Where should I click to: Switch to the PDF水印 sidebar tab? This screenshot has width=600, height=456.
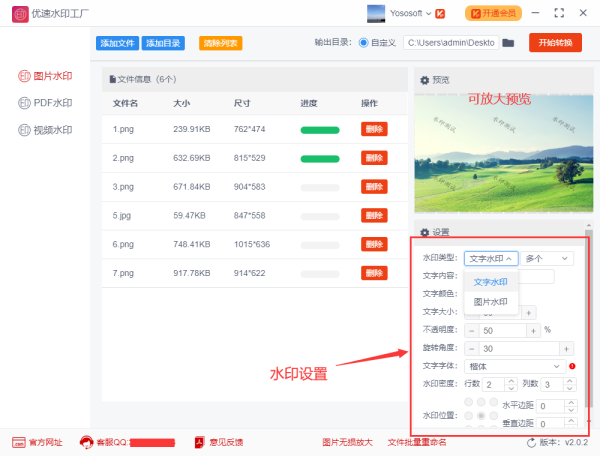44,103
